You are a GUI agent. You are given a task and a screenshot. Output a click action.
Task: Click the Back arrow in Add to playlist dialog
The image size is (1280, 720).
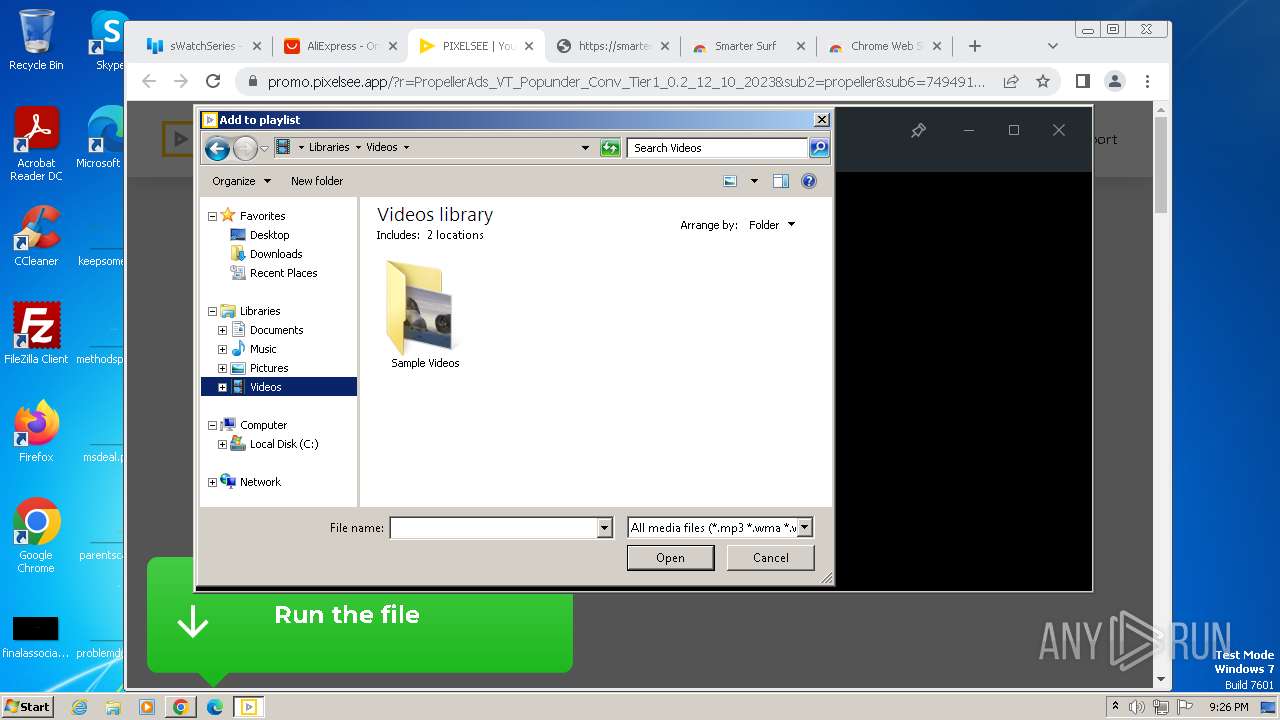point(217,148)
